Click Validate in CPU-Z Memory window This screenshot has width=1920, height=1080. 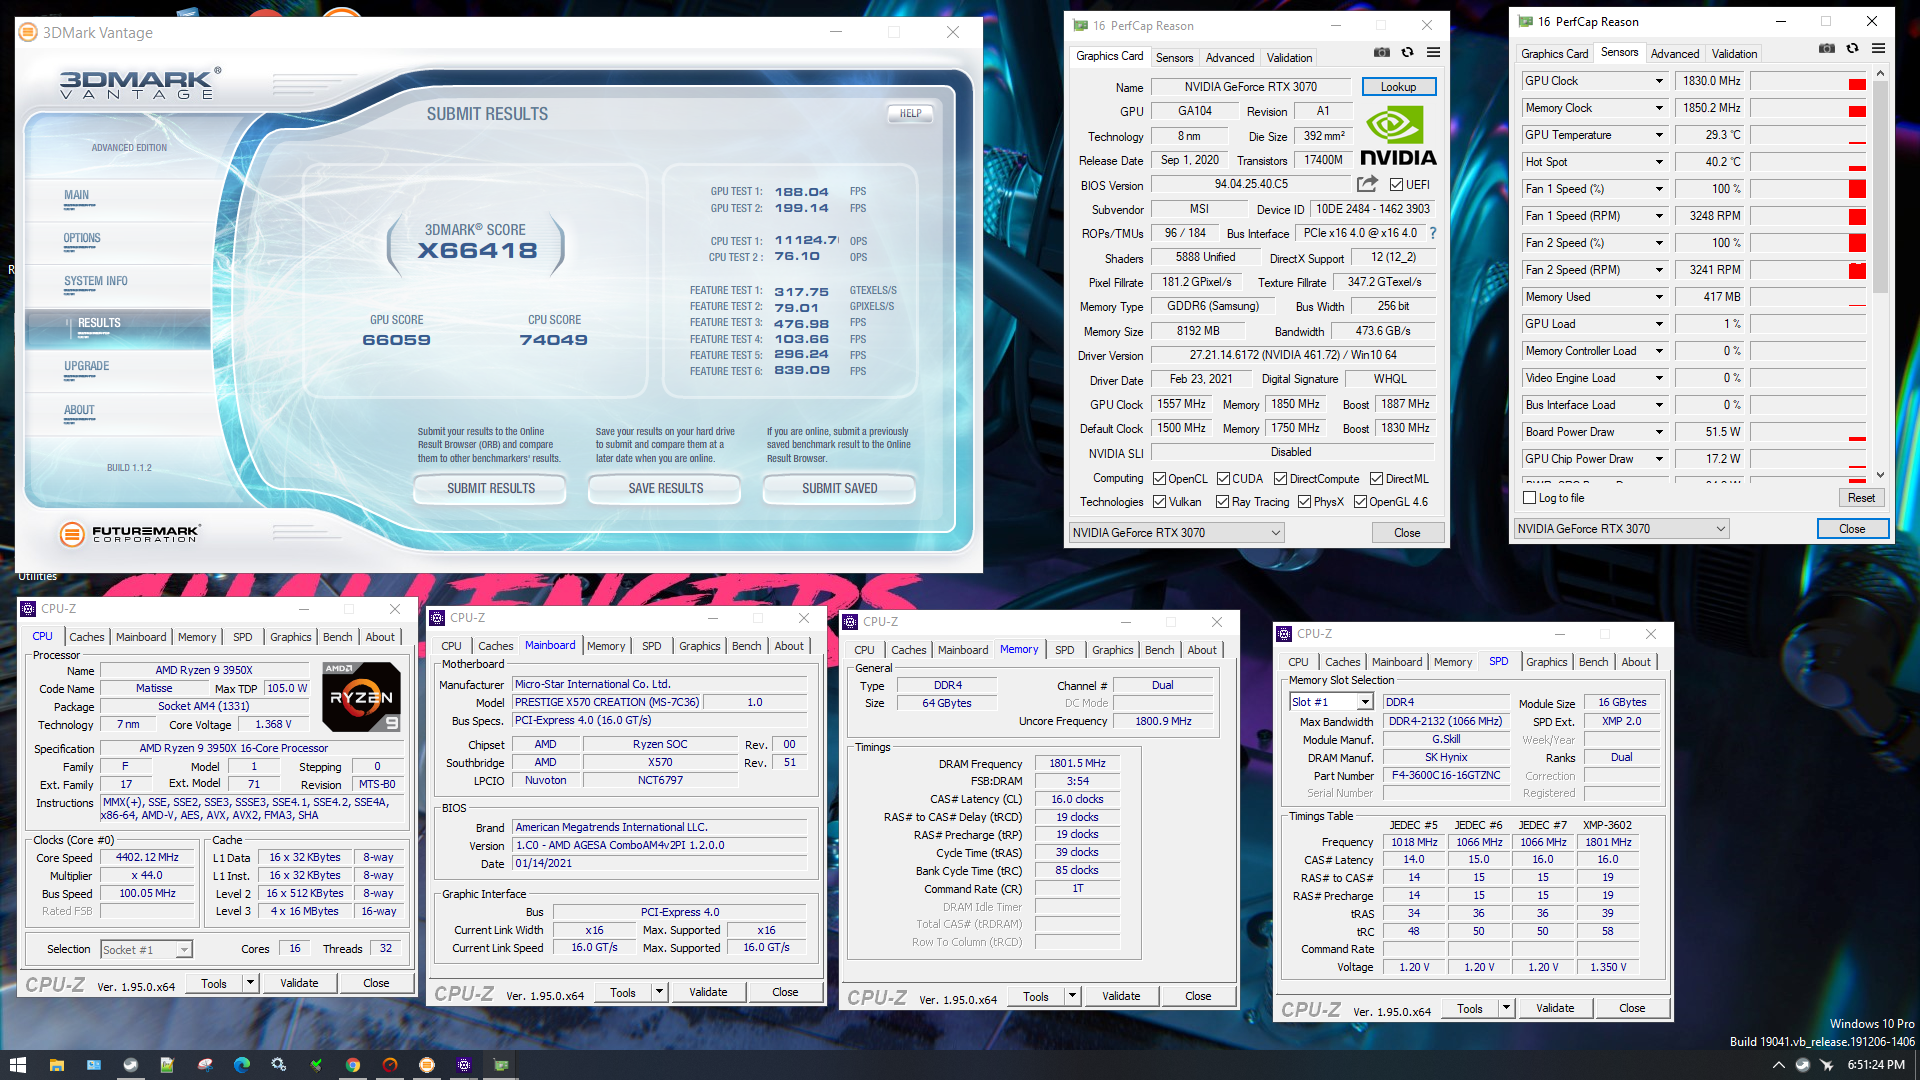pyautogui.click(x=1121, y=996)
